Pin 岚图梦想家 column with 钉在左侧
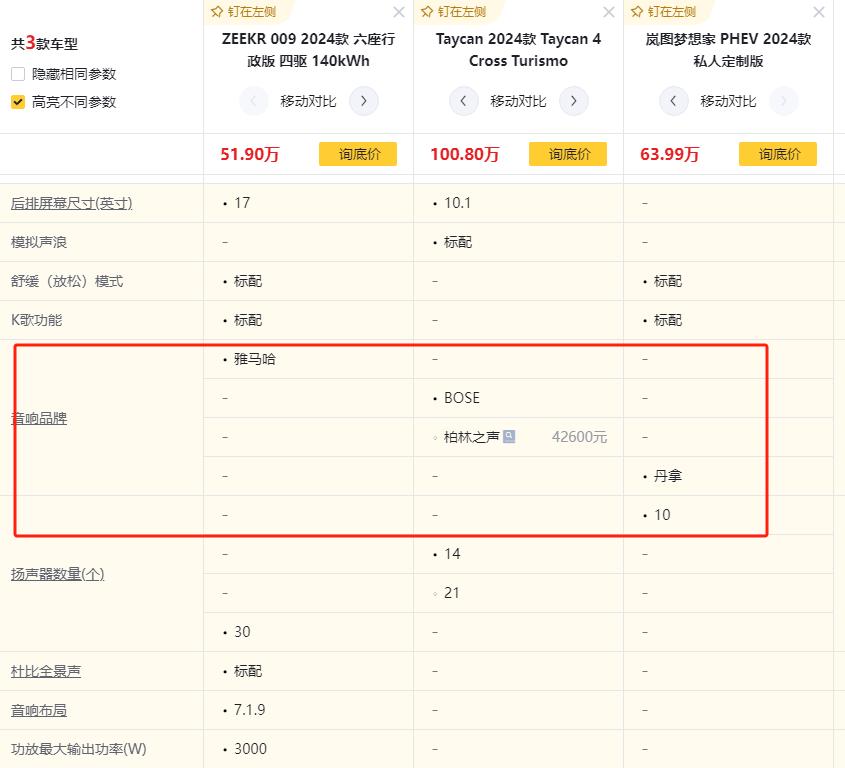This screenshot has width=845, height=768. (664, 11)
